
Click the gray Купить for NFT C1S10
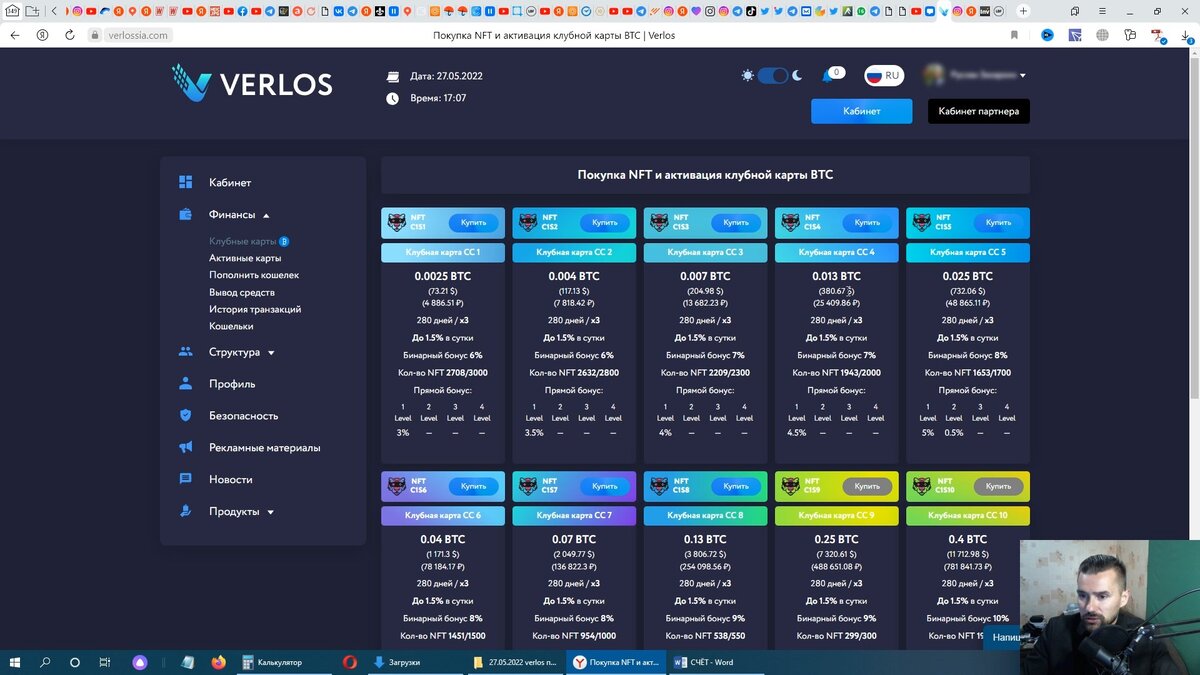(998, 487)
